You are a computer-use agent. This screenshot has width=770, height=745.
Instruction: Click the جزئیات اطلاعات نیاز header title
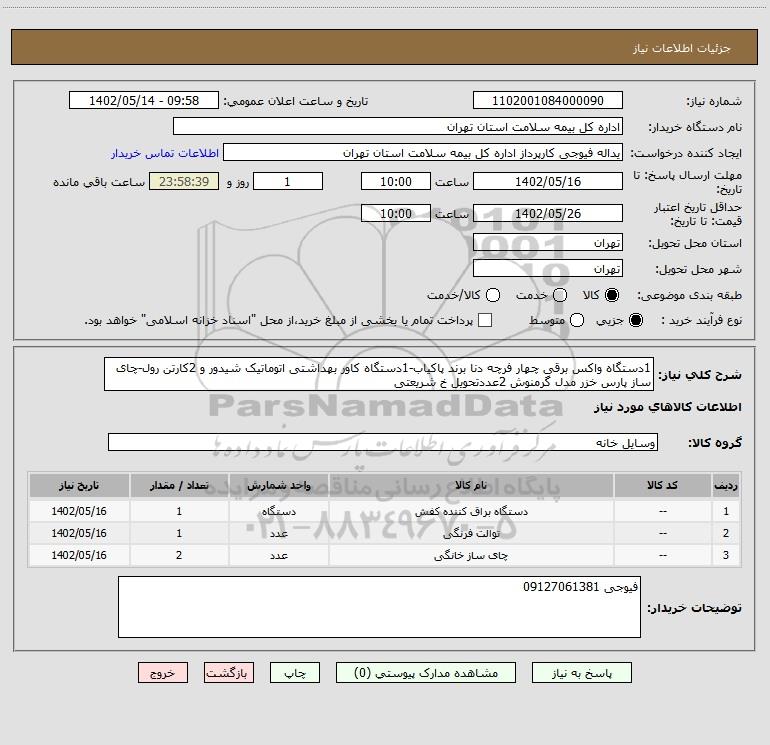682,48
